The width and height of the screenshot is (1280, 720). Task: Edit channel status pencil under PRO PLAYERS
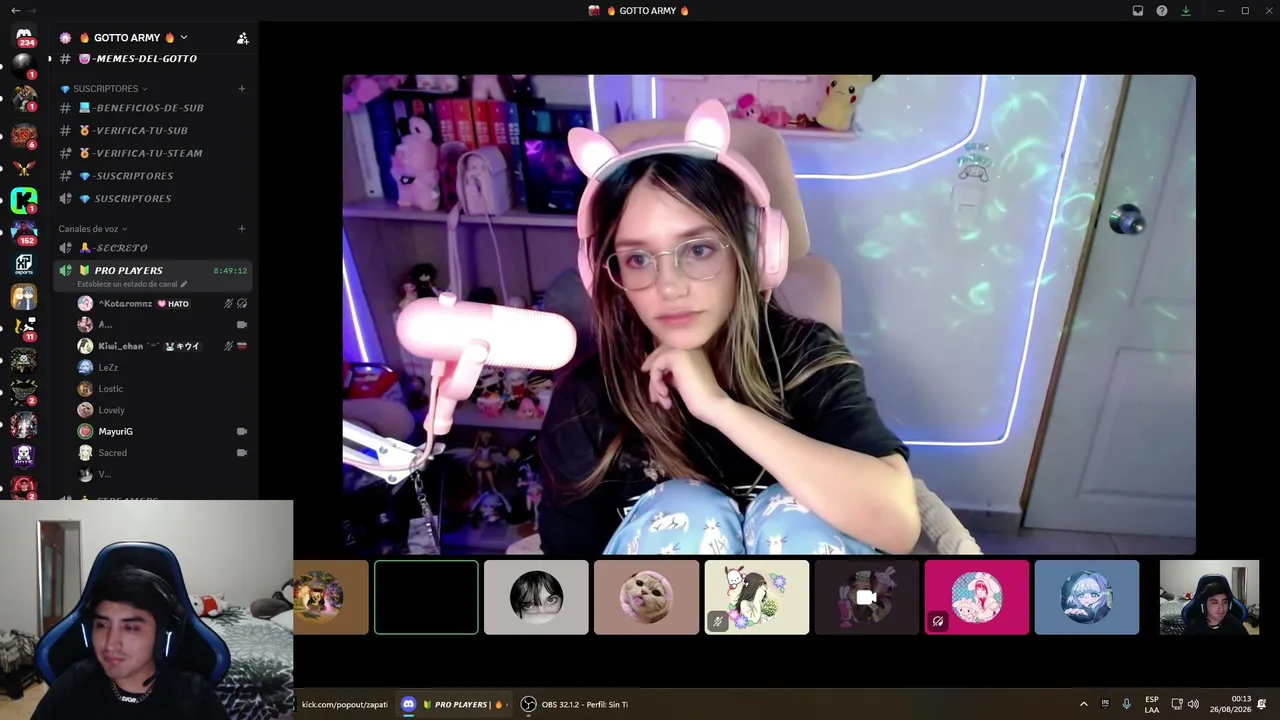tap(184, 284)
